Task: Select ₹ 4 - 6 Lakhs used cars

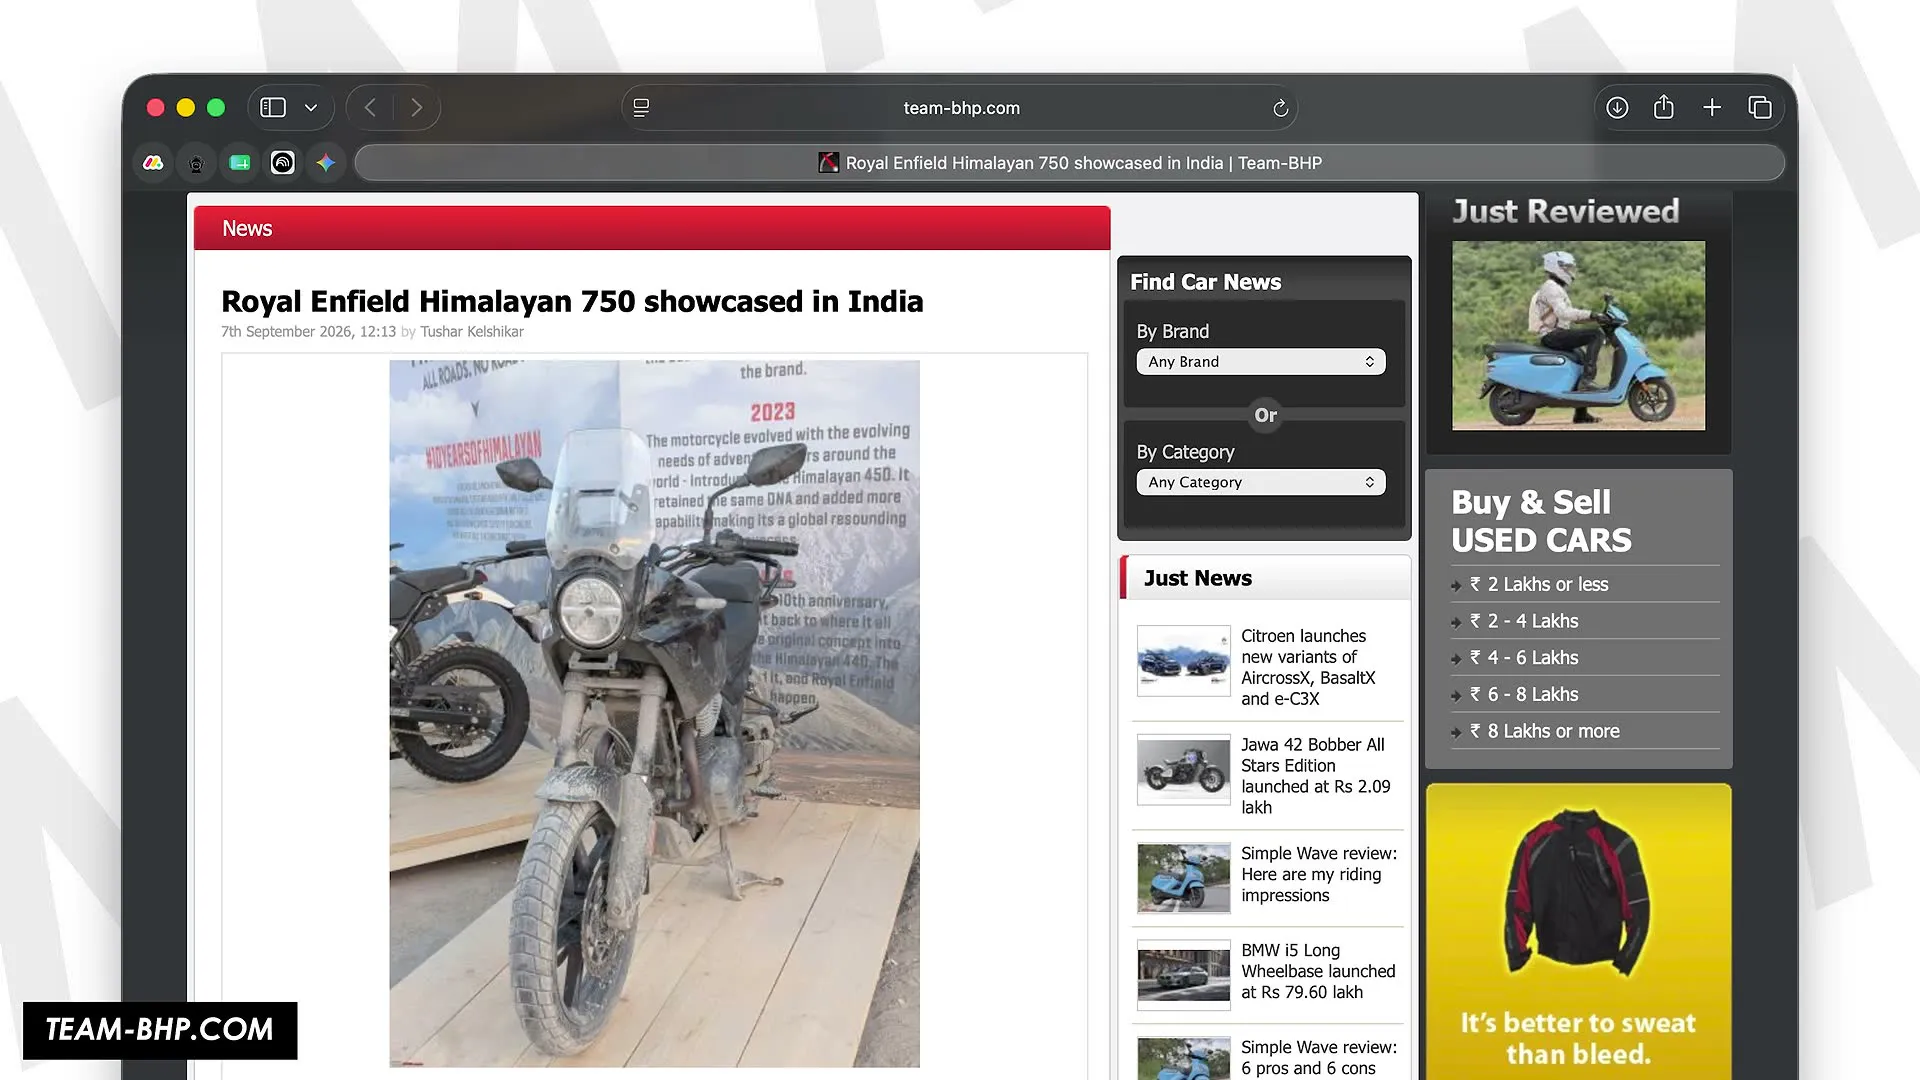Action: (x=1523, y=658)
